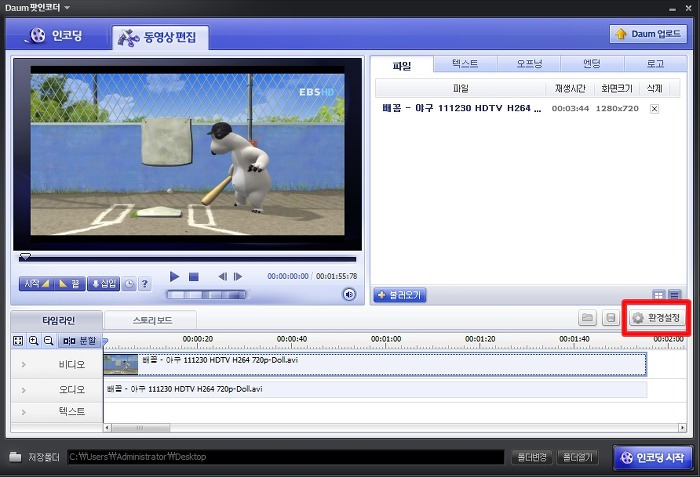Select the video clip thumbnail in timeline
Viewport: 700px width, 477px height.
(121, 364)
